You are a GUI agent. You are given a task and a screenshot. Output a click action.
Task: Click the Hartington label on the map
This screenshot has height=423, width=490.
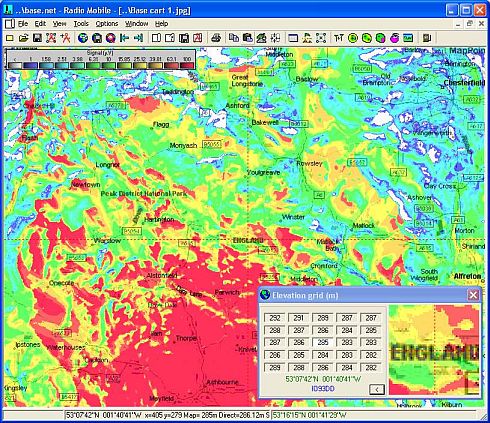coord(159,220)
